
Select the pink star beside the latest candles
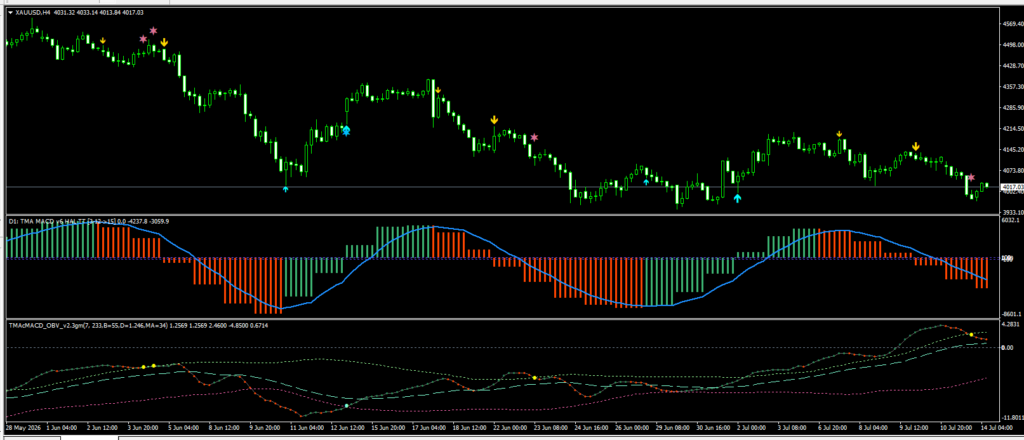[x=971, y=178]
